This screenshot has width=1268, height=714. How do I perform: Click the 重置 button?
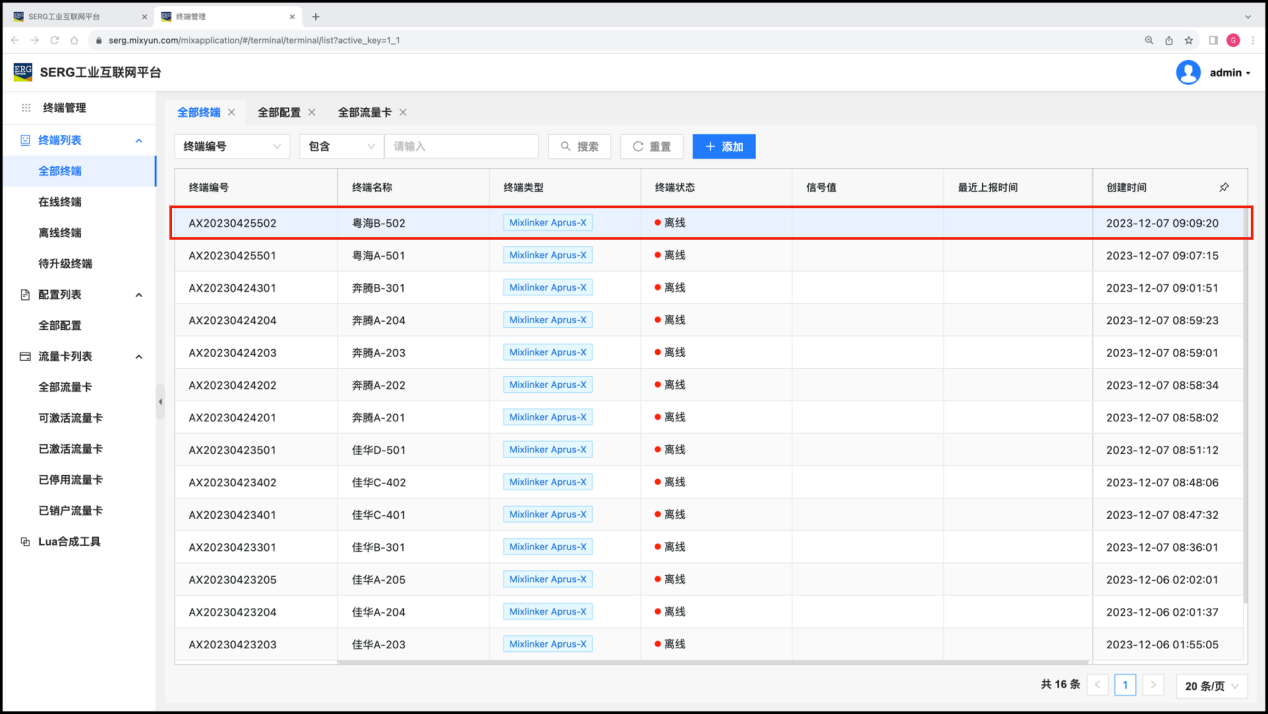pos(651,147)
